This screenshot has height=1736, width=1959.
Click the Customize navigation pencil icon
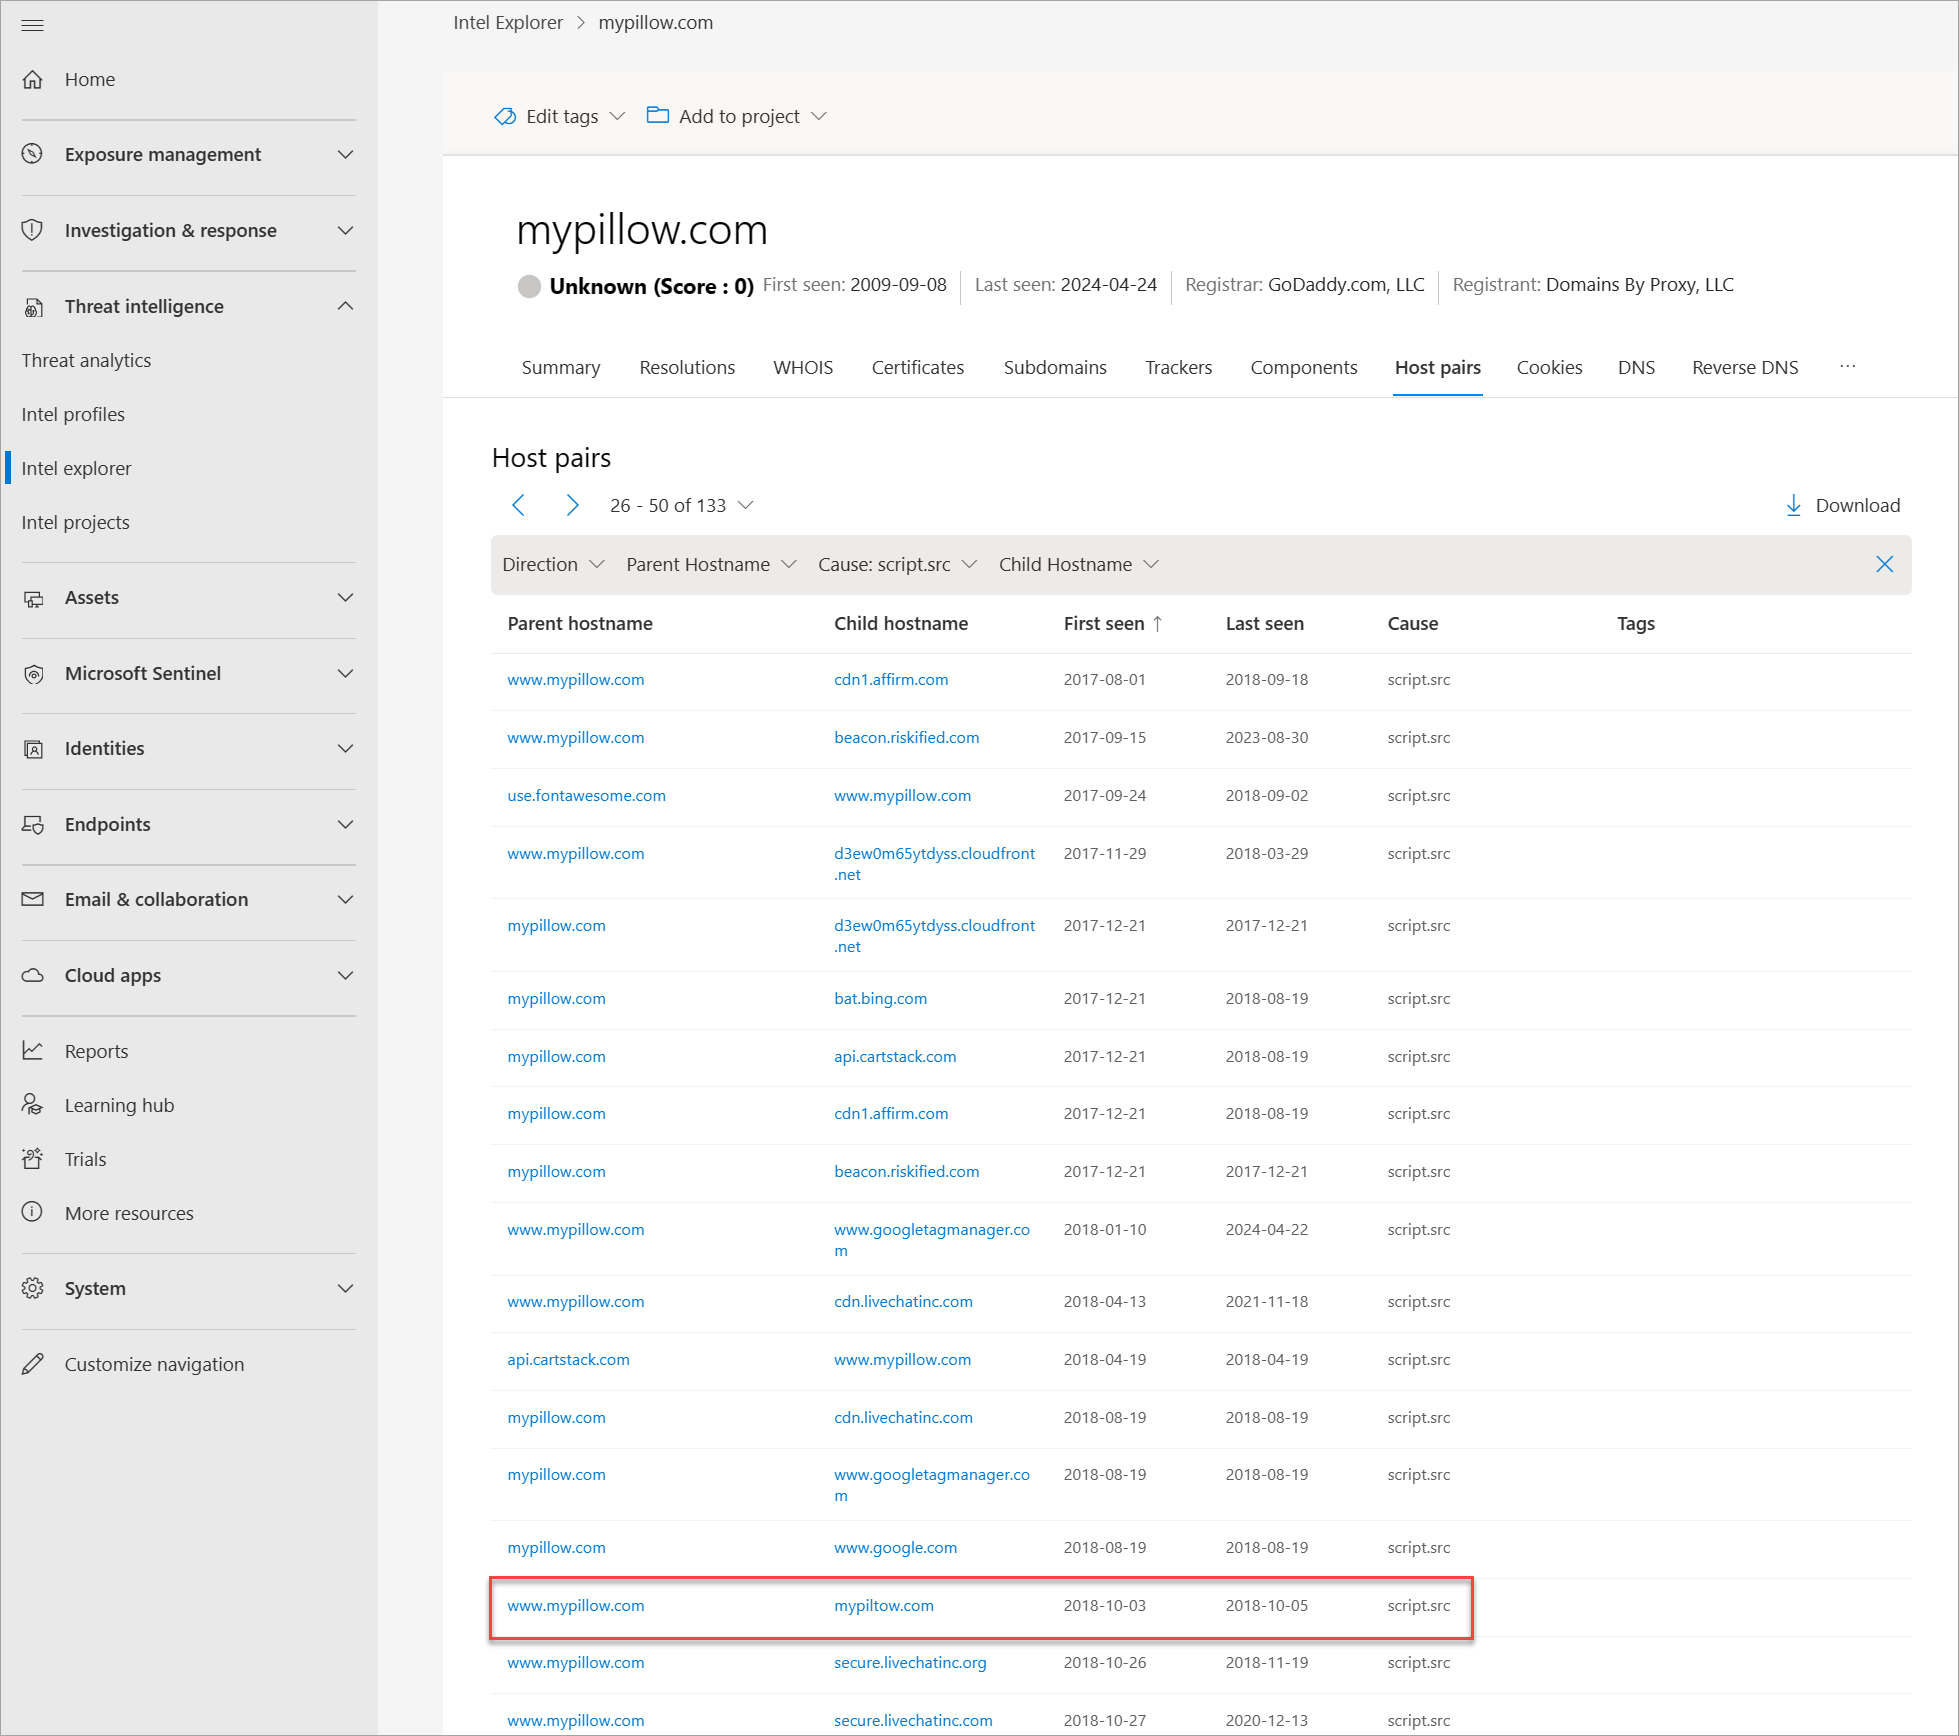tap(33, 1364)
